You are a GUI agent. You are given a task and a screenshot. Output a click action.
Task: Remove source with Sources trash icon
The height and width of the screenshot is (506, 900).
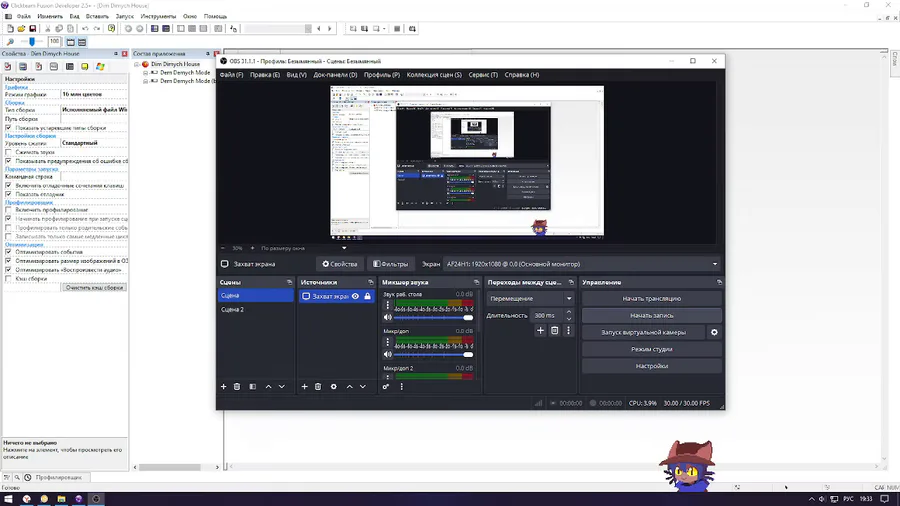click(x=318, y=387)
